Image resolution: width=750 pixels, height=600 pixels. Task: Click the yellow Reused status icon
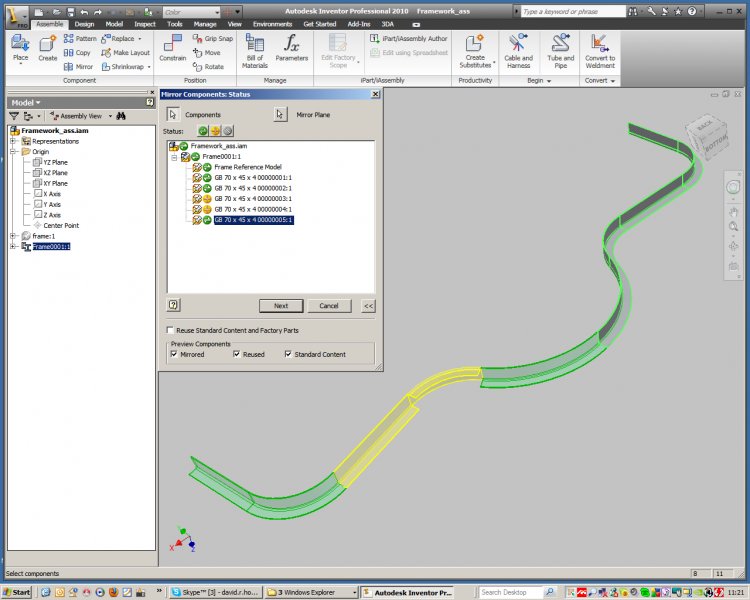(215, 131)
